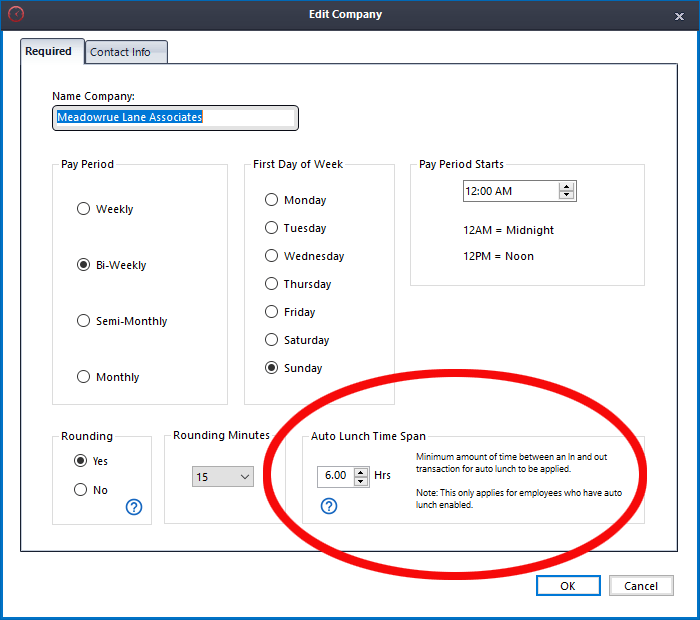
Task: Increase Auto Lunch hours with up arrow
Action: (361, 472)
